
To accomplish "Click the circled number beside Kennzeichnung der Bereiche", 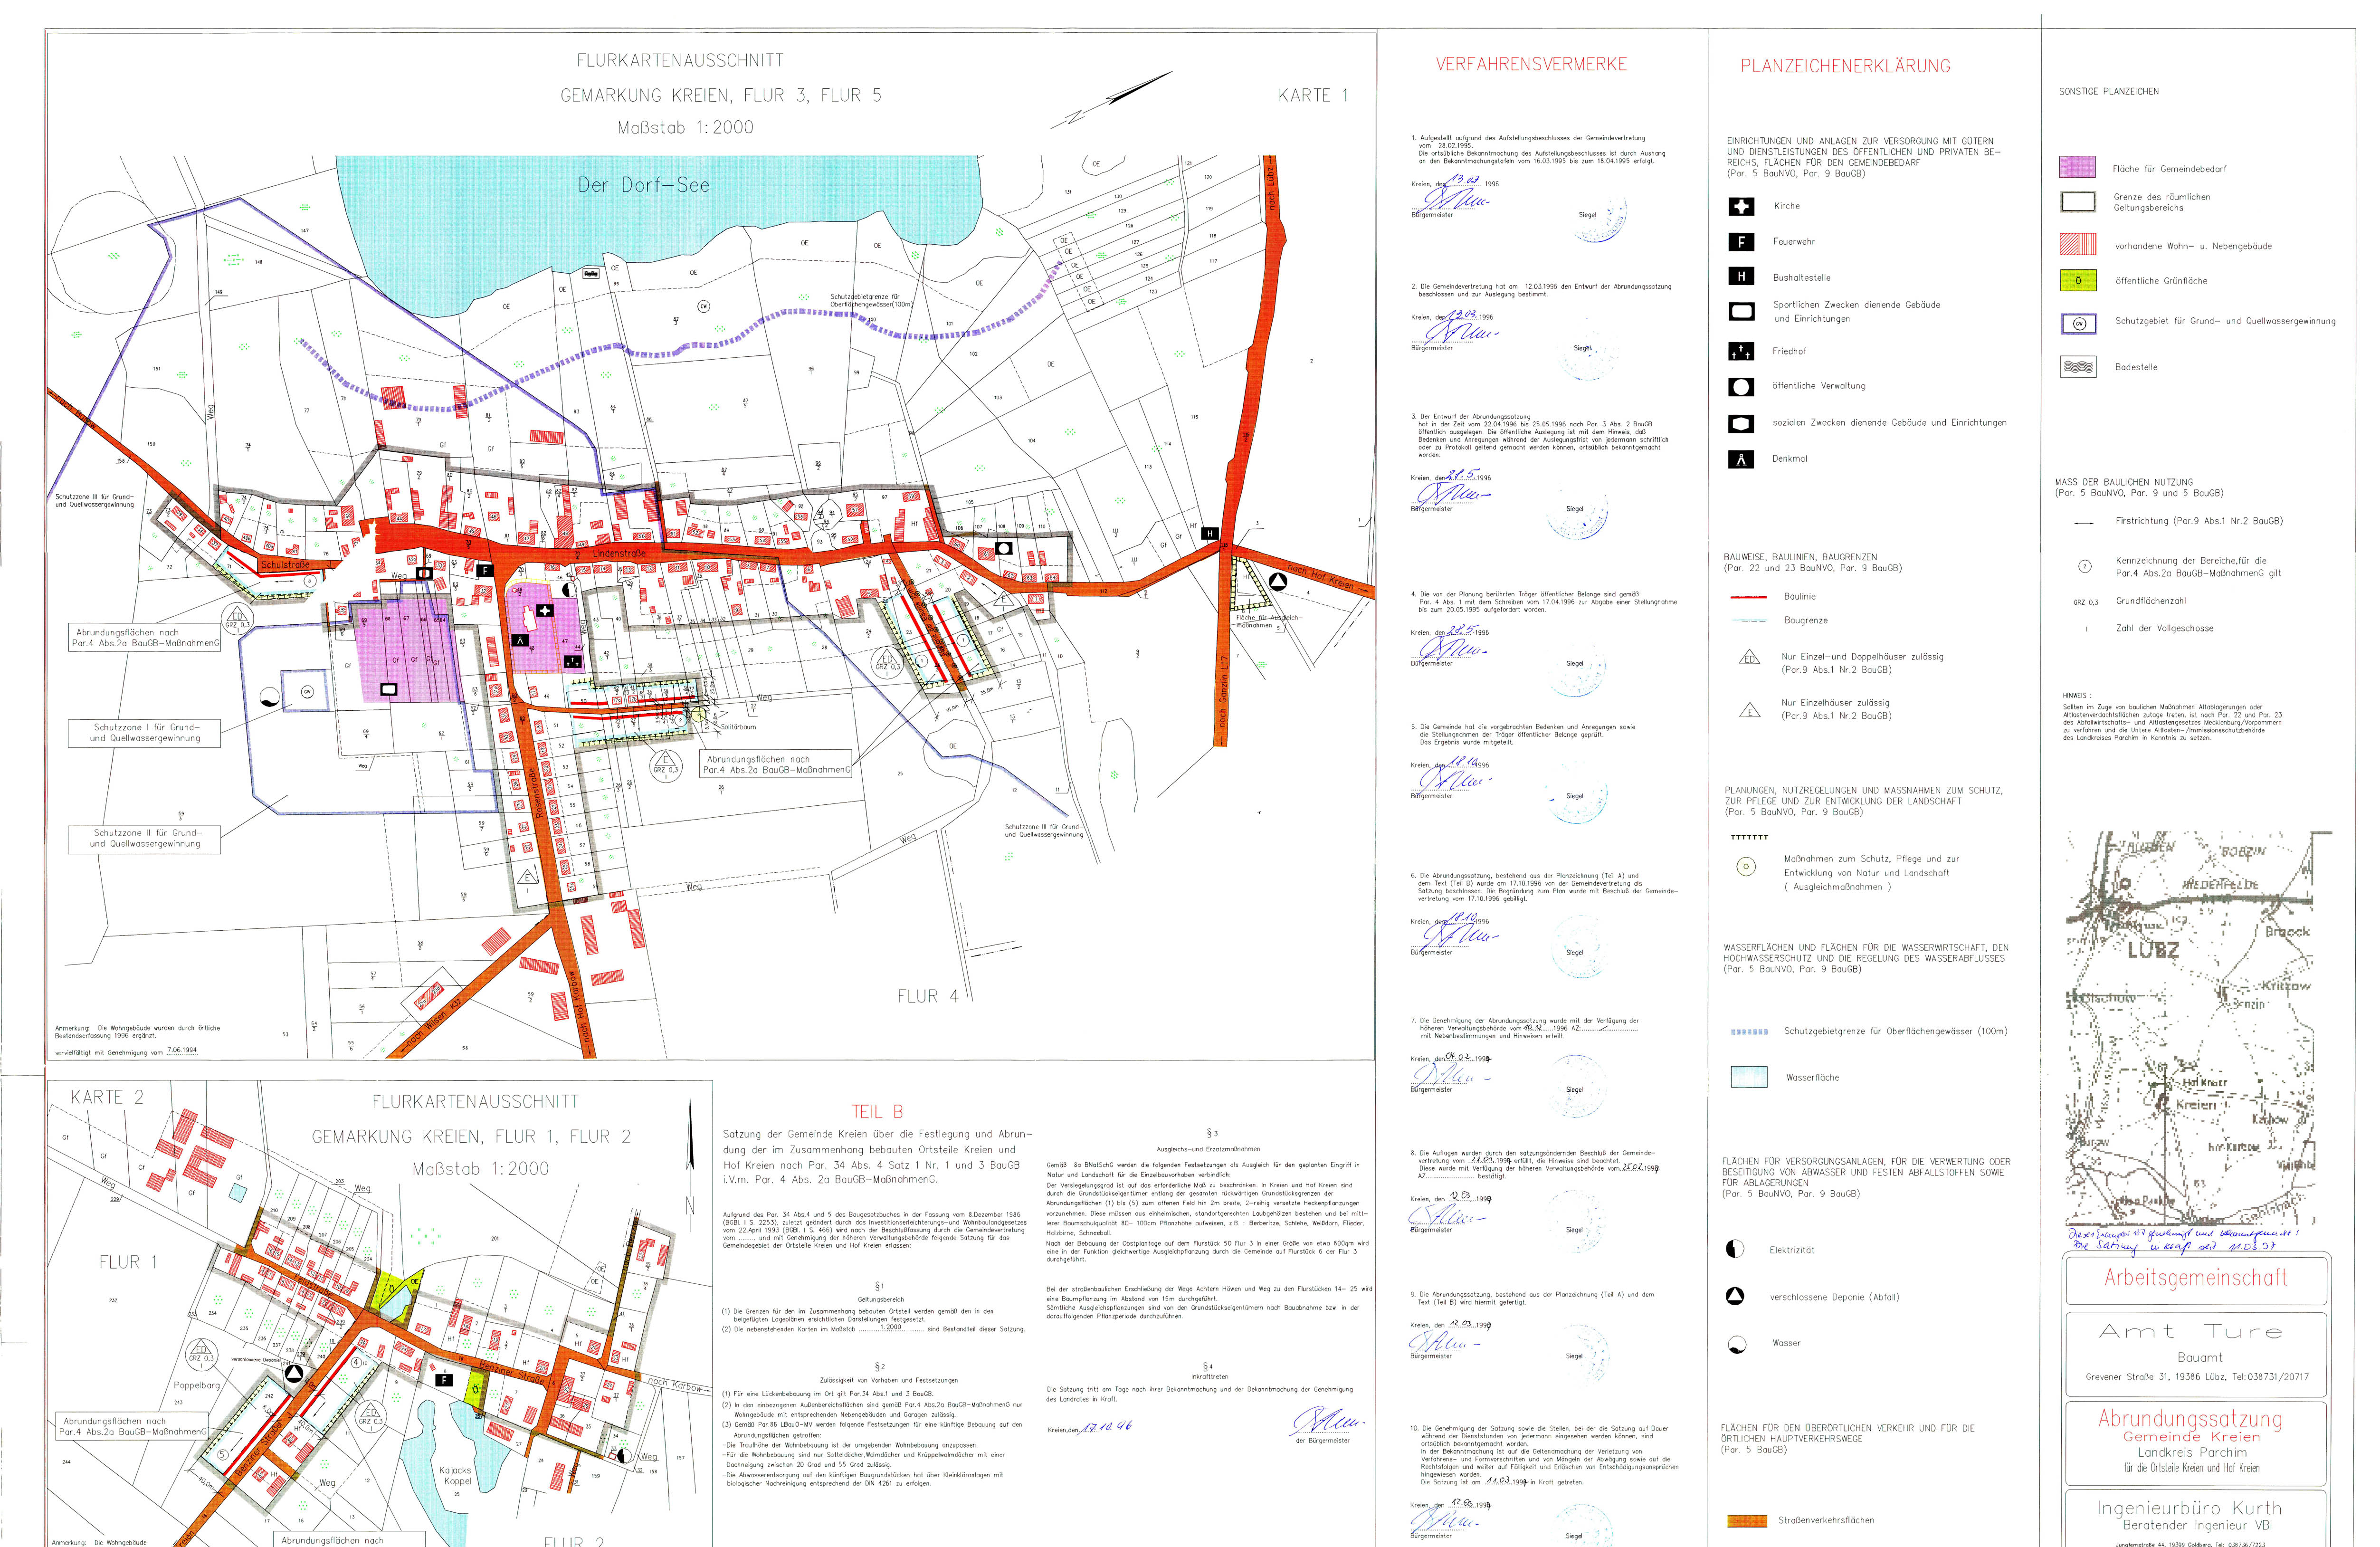I will [x=2084, y=567].
